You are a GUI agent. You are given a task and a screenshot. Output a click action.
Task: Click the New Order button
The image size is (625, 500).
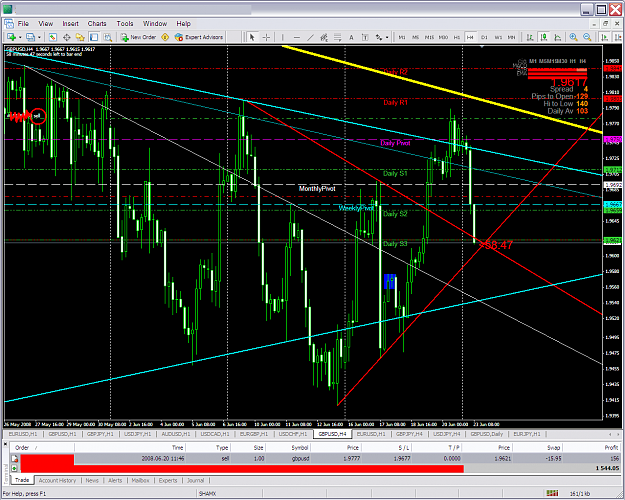pos(138,37)
